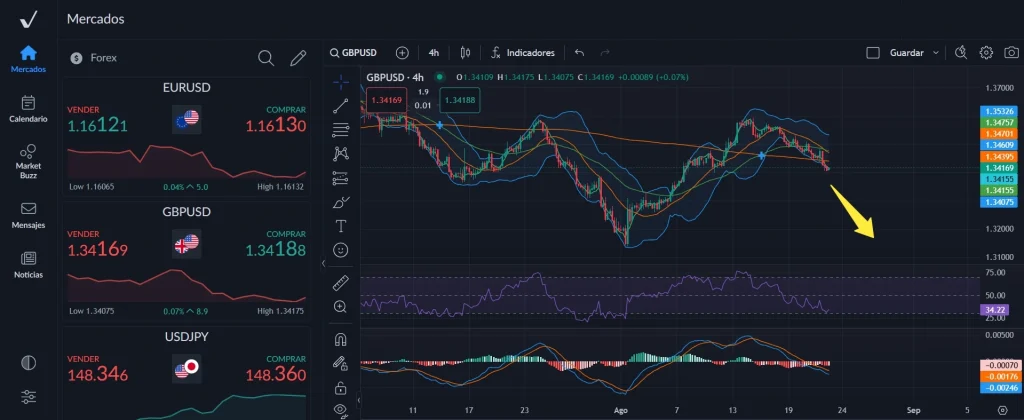The height and width of the screenshot is (420, 1024).
Task: Click the GBPUSD flag pair icon
Action: click(x=187, y=245)
